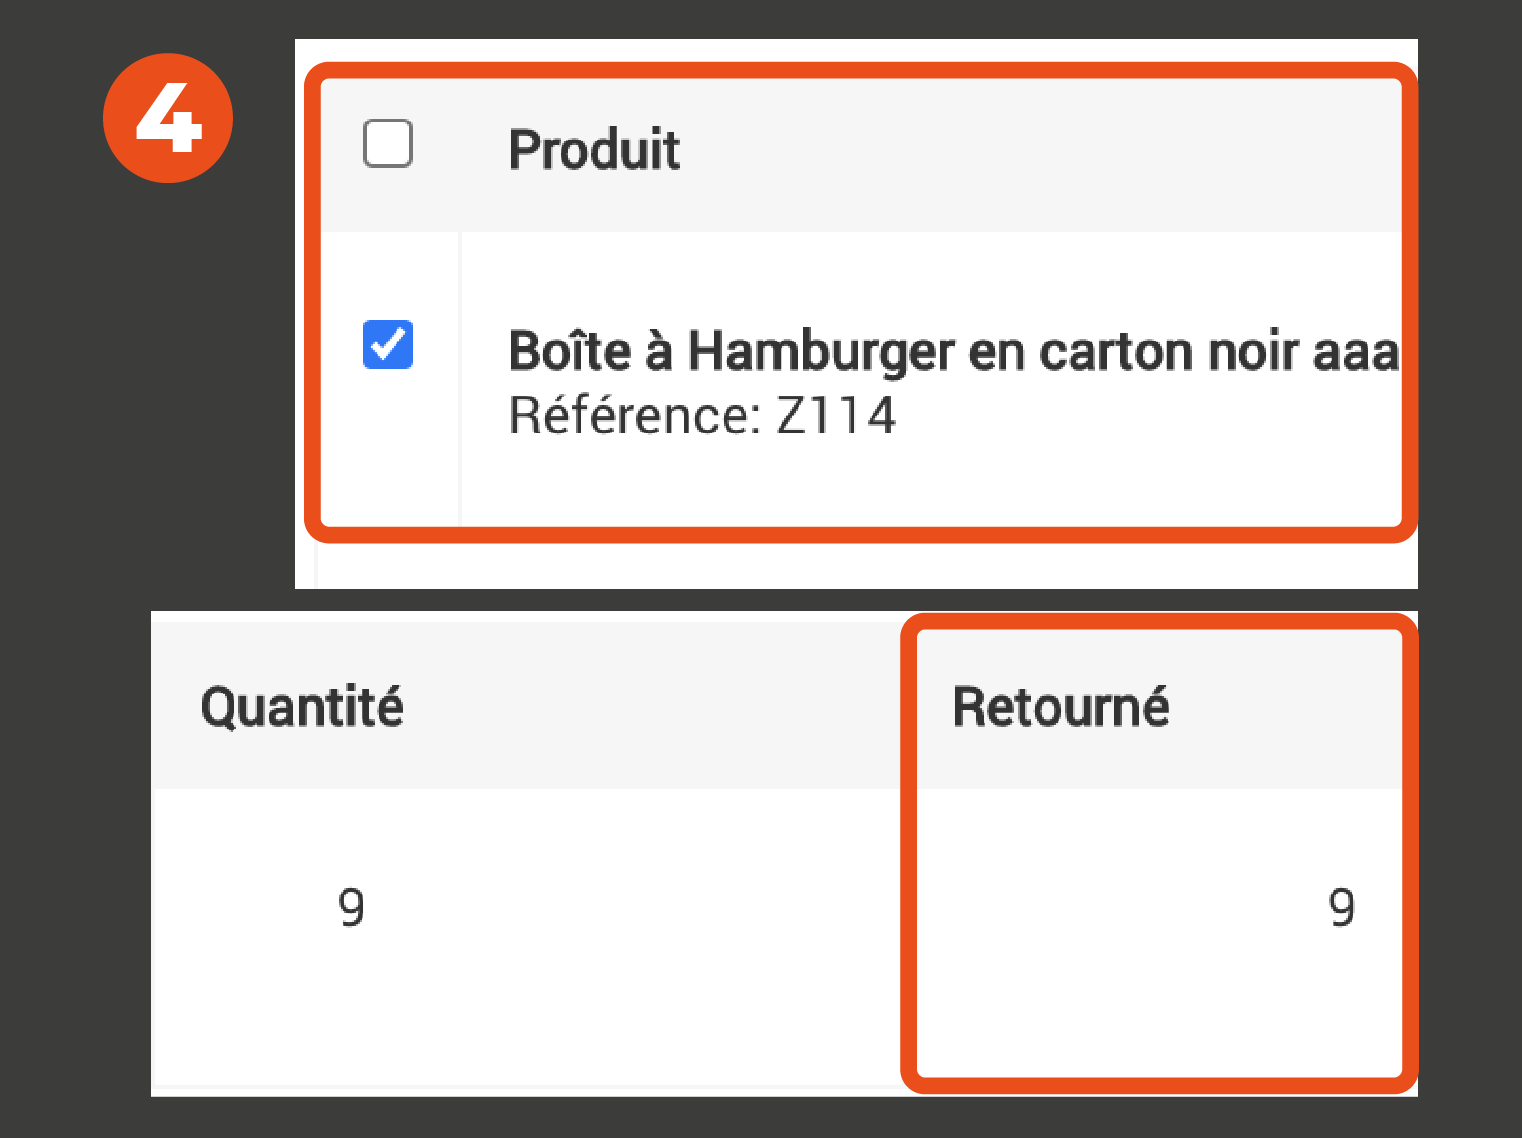Click the value 9 under Quantité
The image size is (1522, 1138).
[x=351, y=908]
